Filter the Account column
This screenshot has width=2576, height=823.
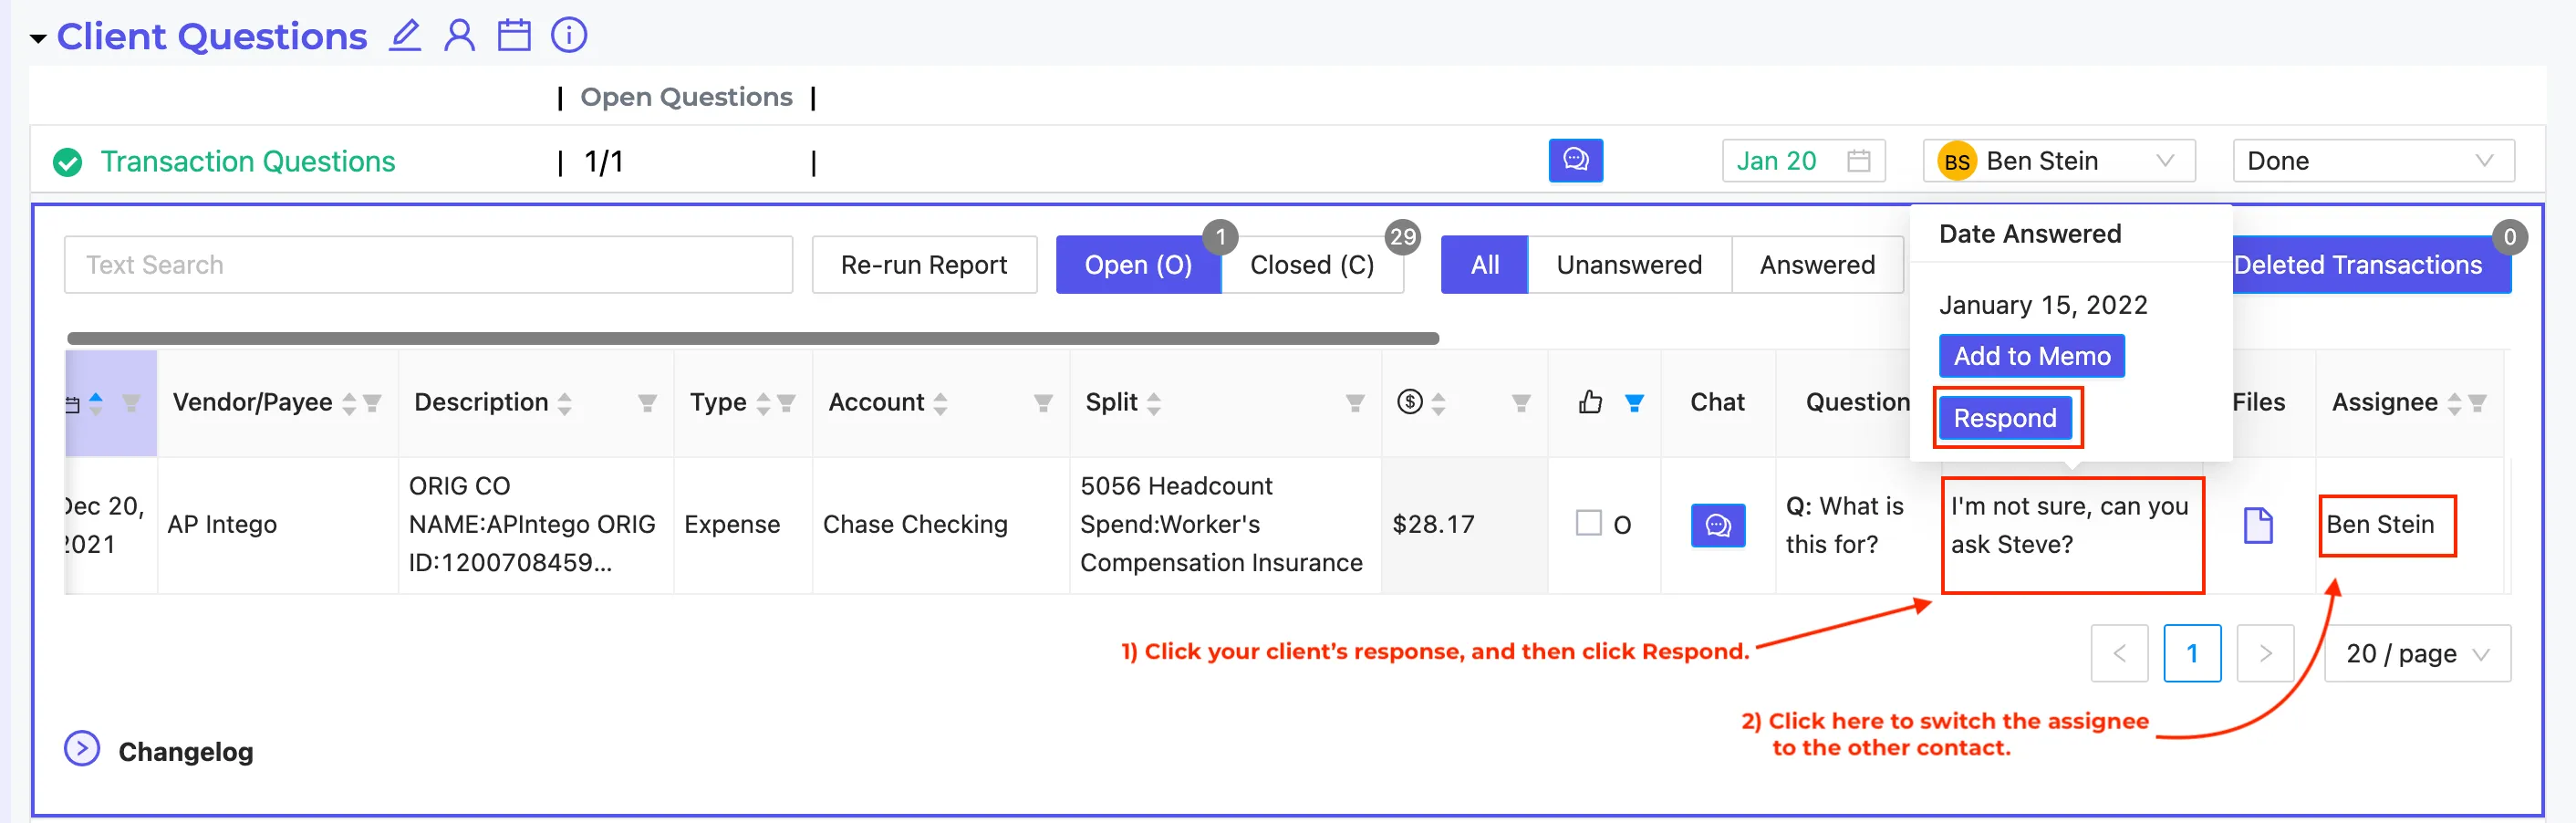tap(1043, 403)
